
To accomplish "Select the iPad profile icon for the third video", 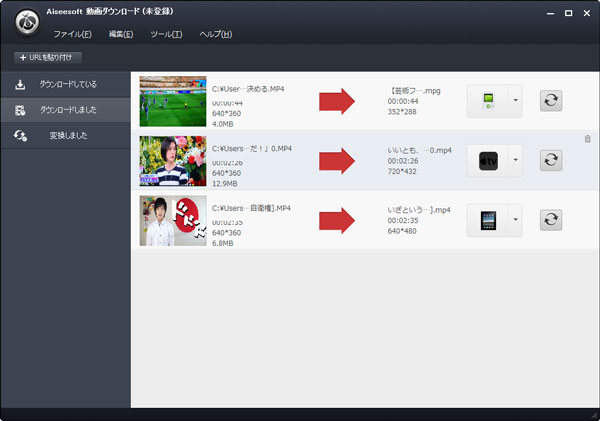I will [x=487, y=220].
